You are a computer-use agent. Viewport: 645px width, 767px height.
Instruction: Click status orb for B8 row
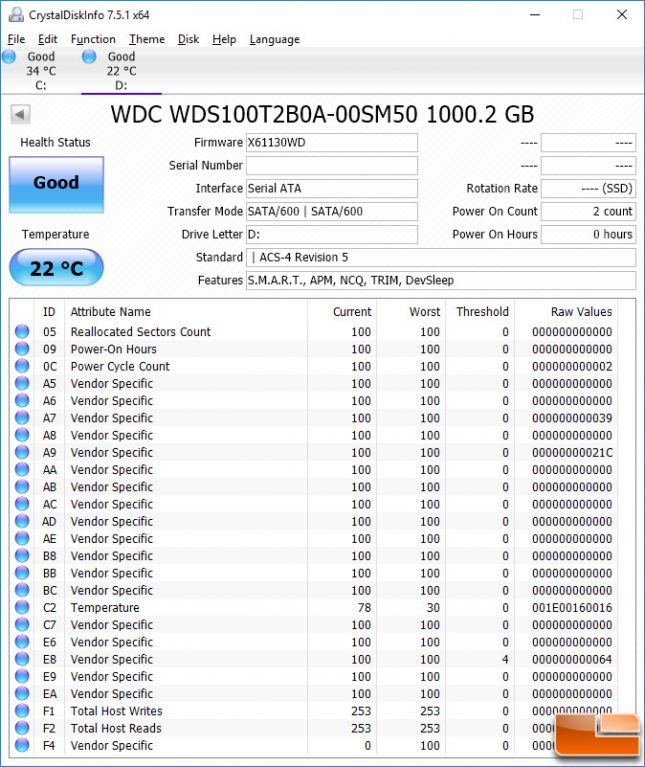click(x=22, y=556)
